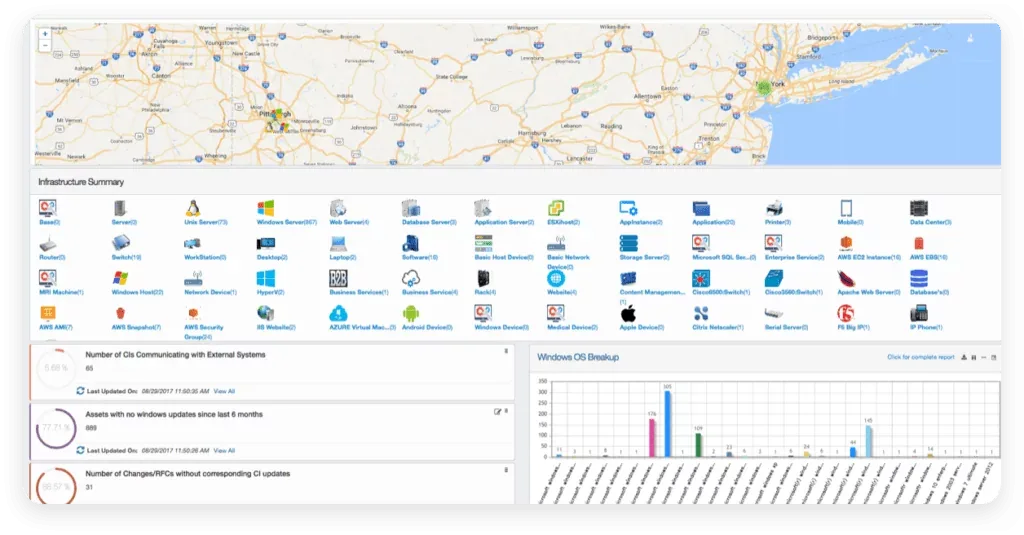The width and height of the screenshot is (1024, 535).
Task: Zoom in on the map with plus button
Action: coord(45,34)
